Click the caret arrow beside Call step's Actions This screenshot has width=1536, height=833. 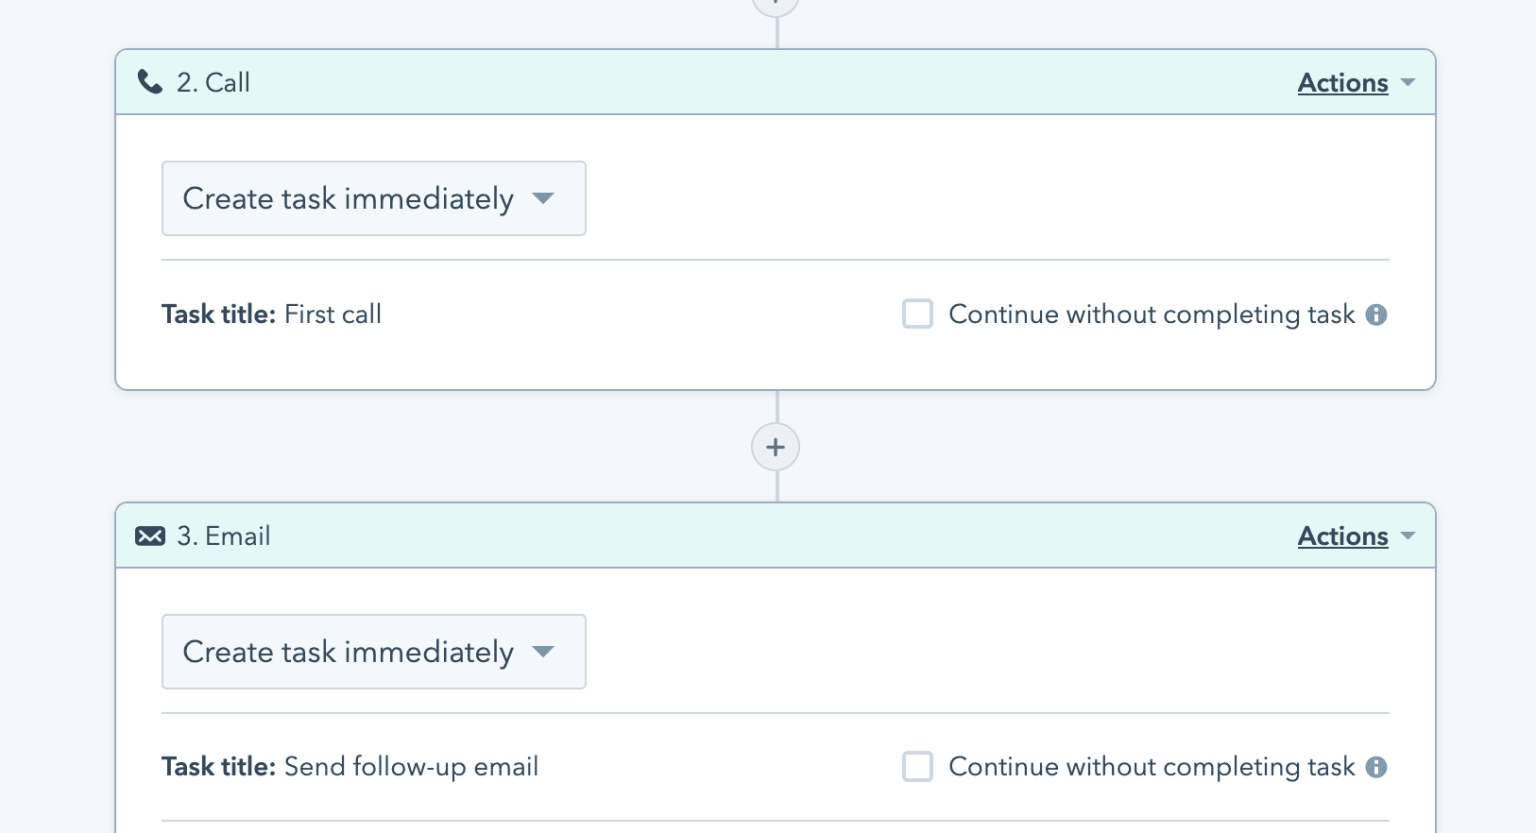1408,82
